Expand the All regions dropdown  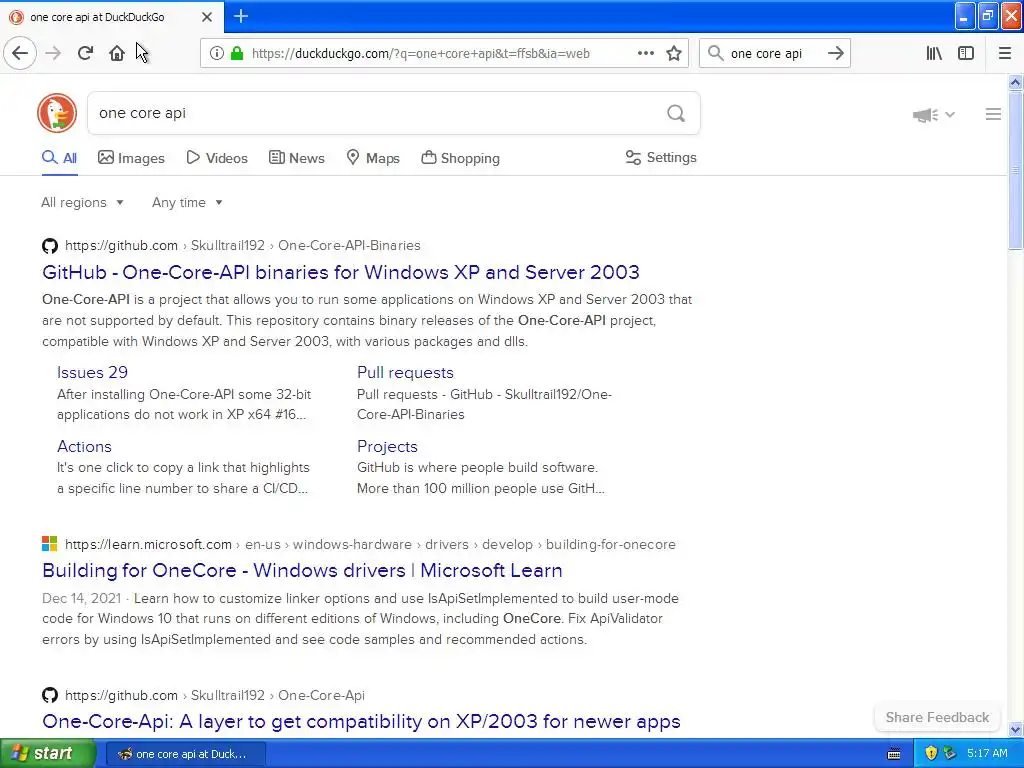82,202
